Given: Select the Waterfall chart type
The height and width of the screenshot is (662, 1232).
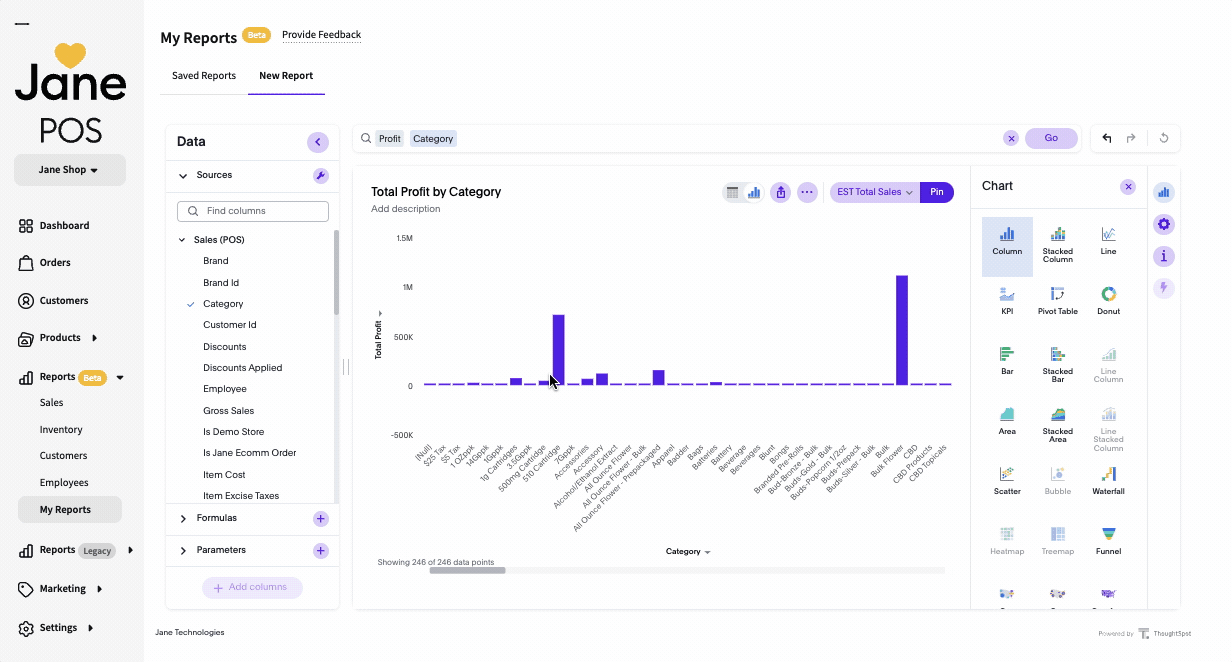Looking at the screenshot, I should 1108,482.
